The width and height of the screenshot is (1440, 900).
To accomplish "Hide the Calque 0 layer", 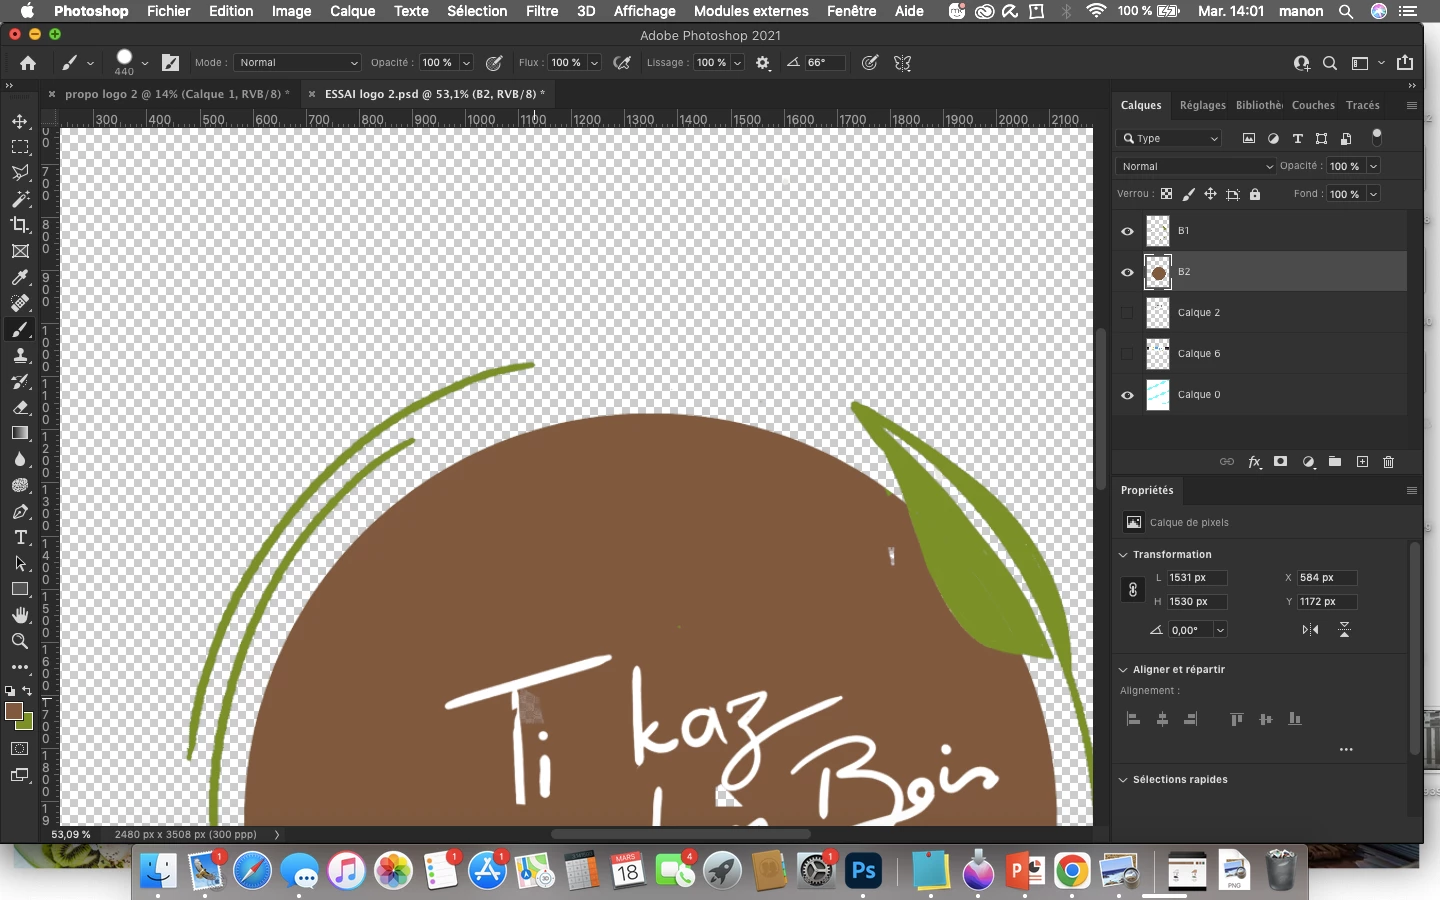I will point(1127,395).
